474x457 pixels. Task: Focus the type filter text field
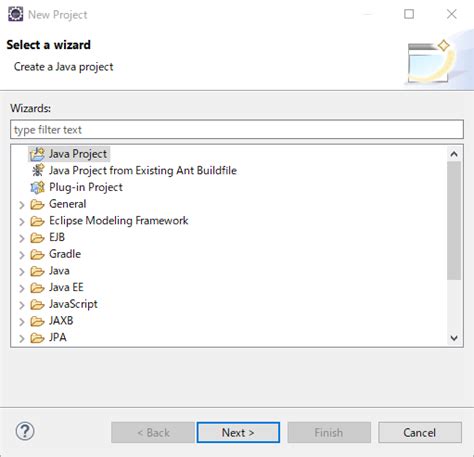(x=237, y=129)
